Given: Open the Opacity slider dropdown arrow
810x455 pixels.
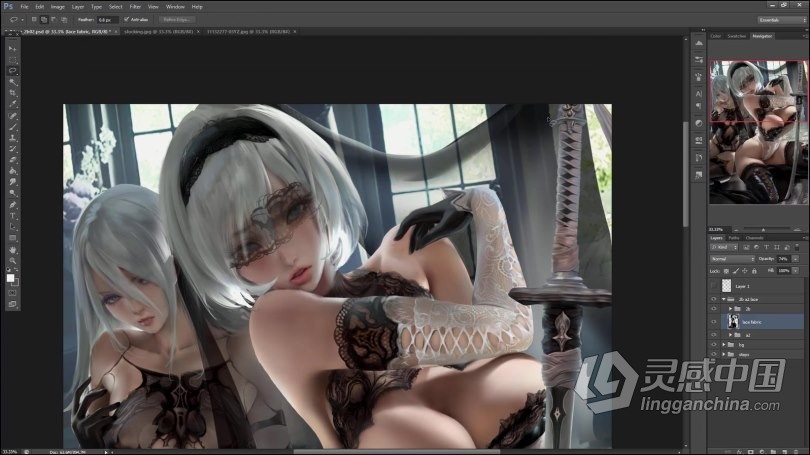Looking at the screenshot, I should 796,259.
